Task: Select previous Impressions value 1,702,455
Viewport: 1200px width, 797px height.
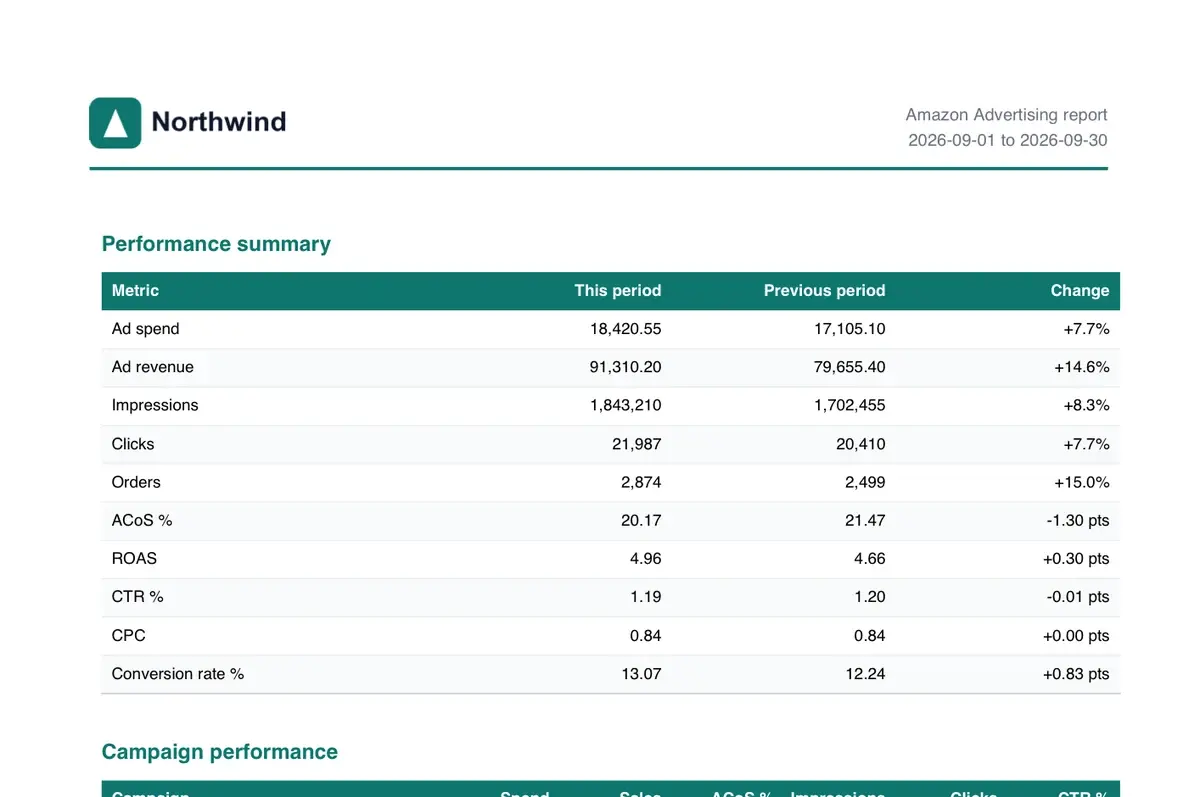Action: (850, 405)
